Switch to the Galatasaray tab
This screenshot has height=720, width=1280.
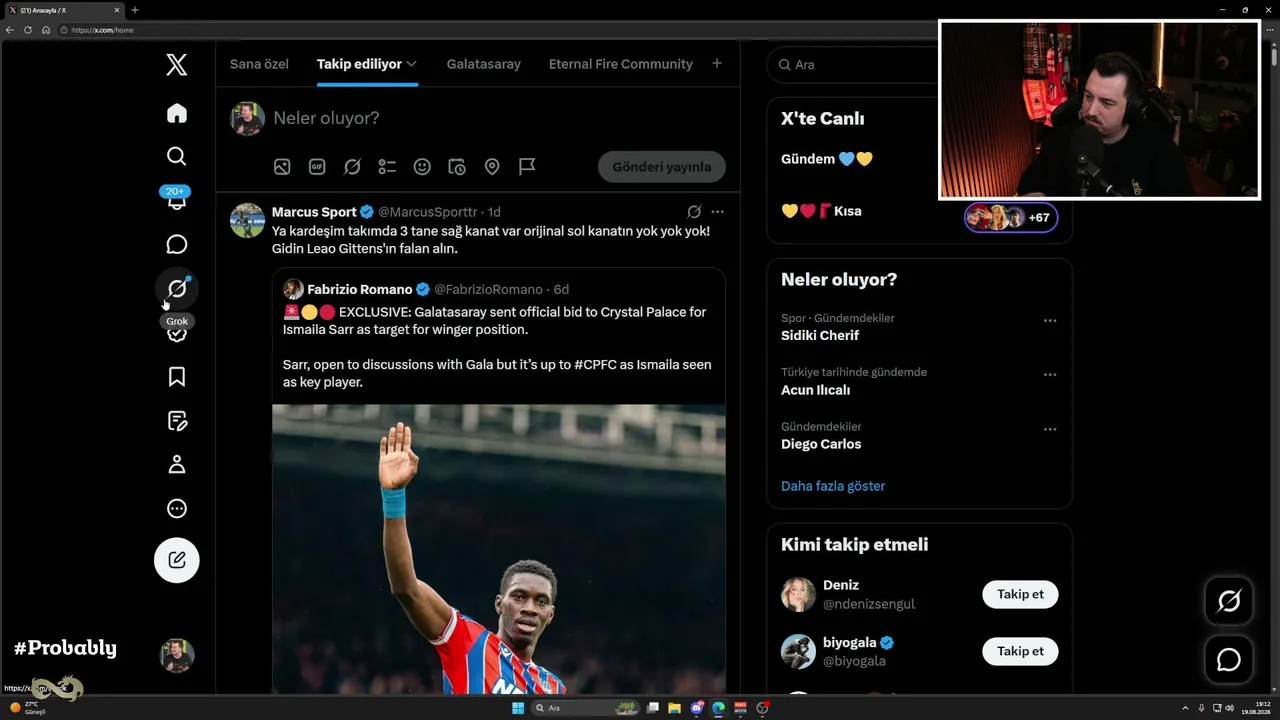pos(484,64)
